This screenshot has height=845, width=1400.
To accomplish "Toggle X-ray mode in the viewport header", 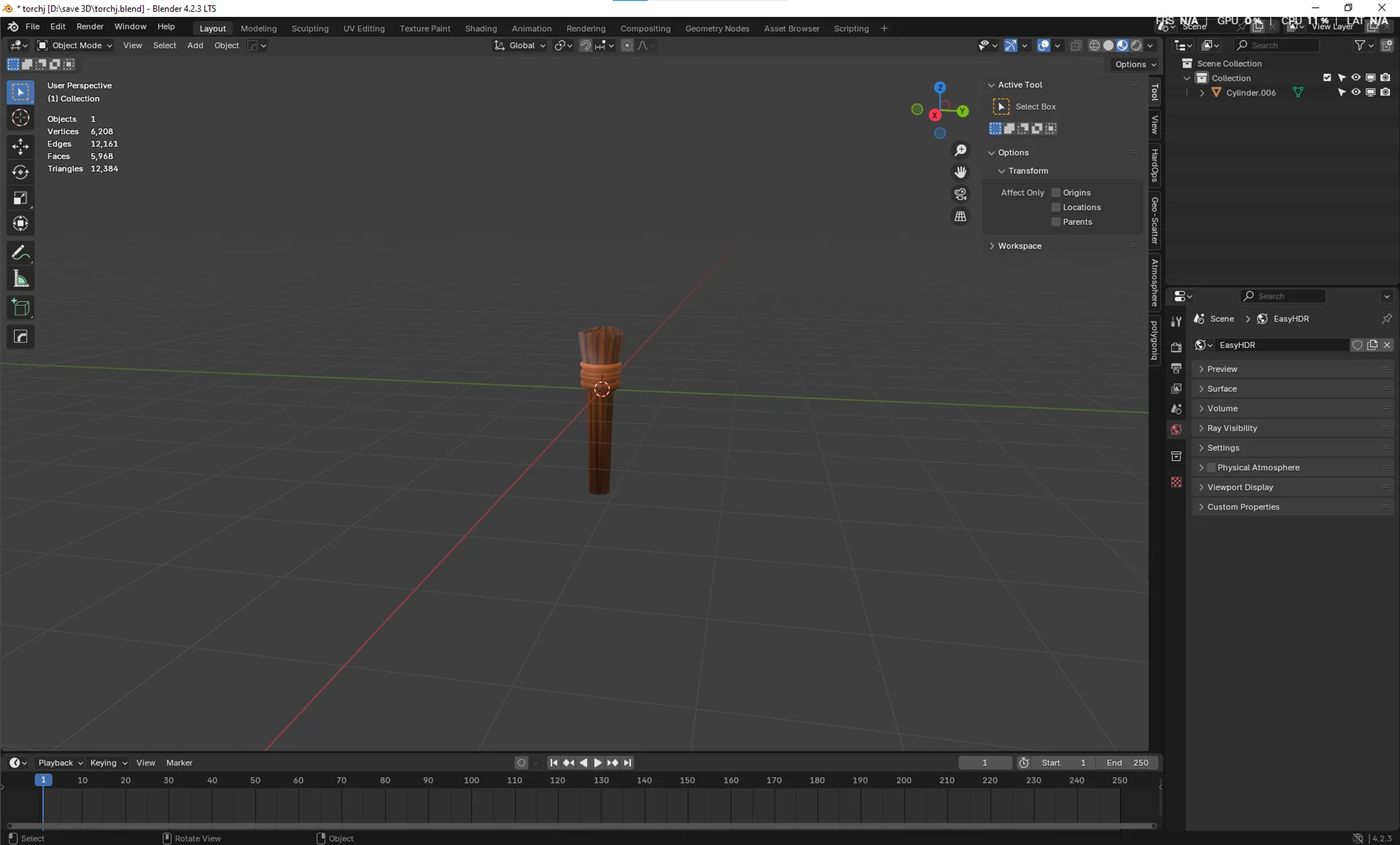I will [1076, 45].
